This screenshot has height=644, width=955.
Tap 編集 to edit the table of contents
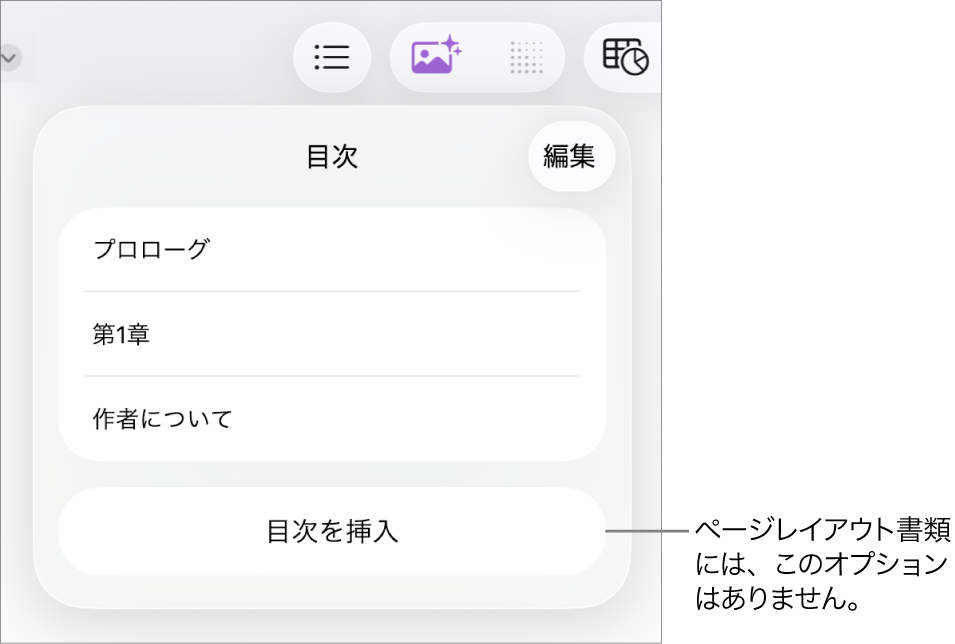[571, 156]
